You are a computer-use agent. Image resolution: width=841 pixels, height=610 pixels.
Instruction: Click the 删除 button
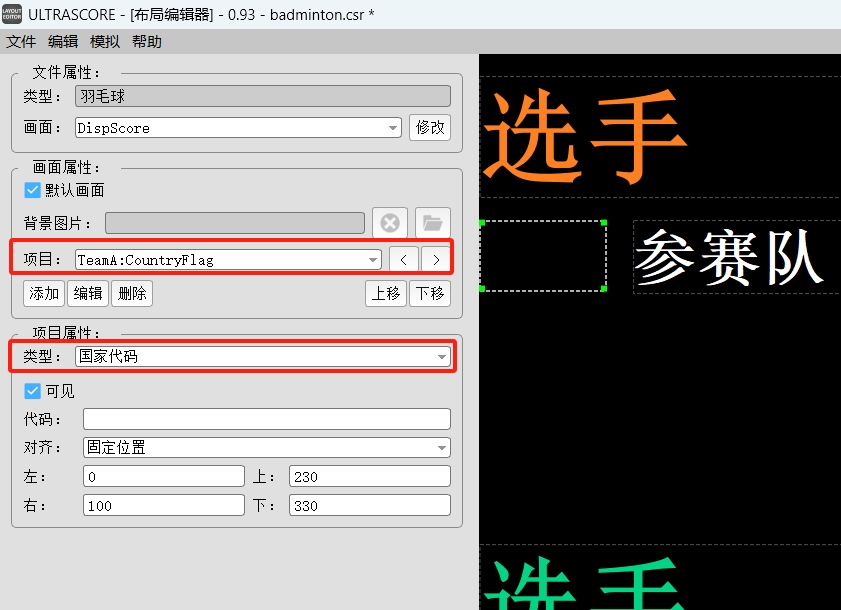tap(132, 293)
